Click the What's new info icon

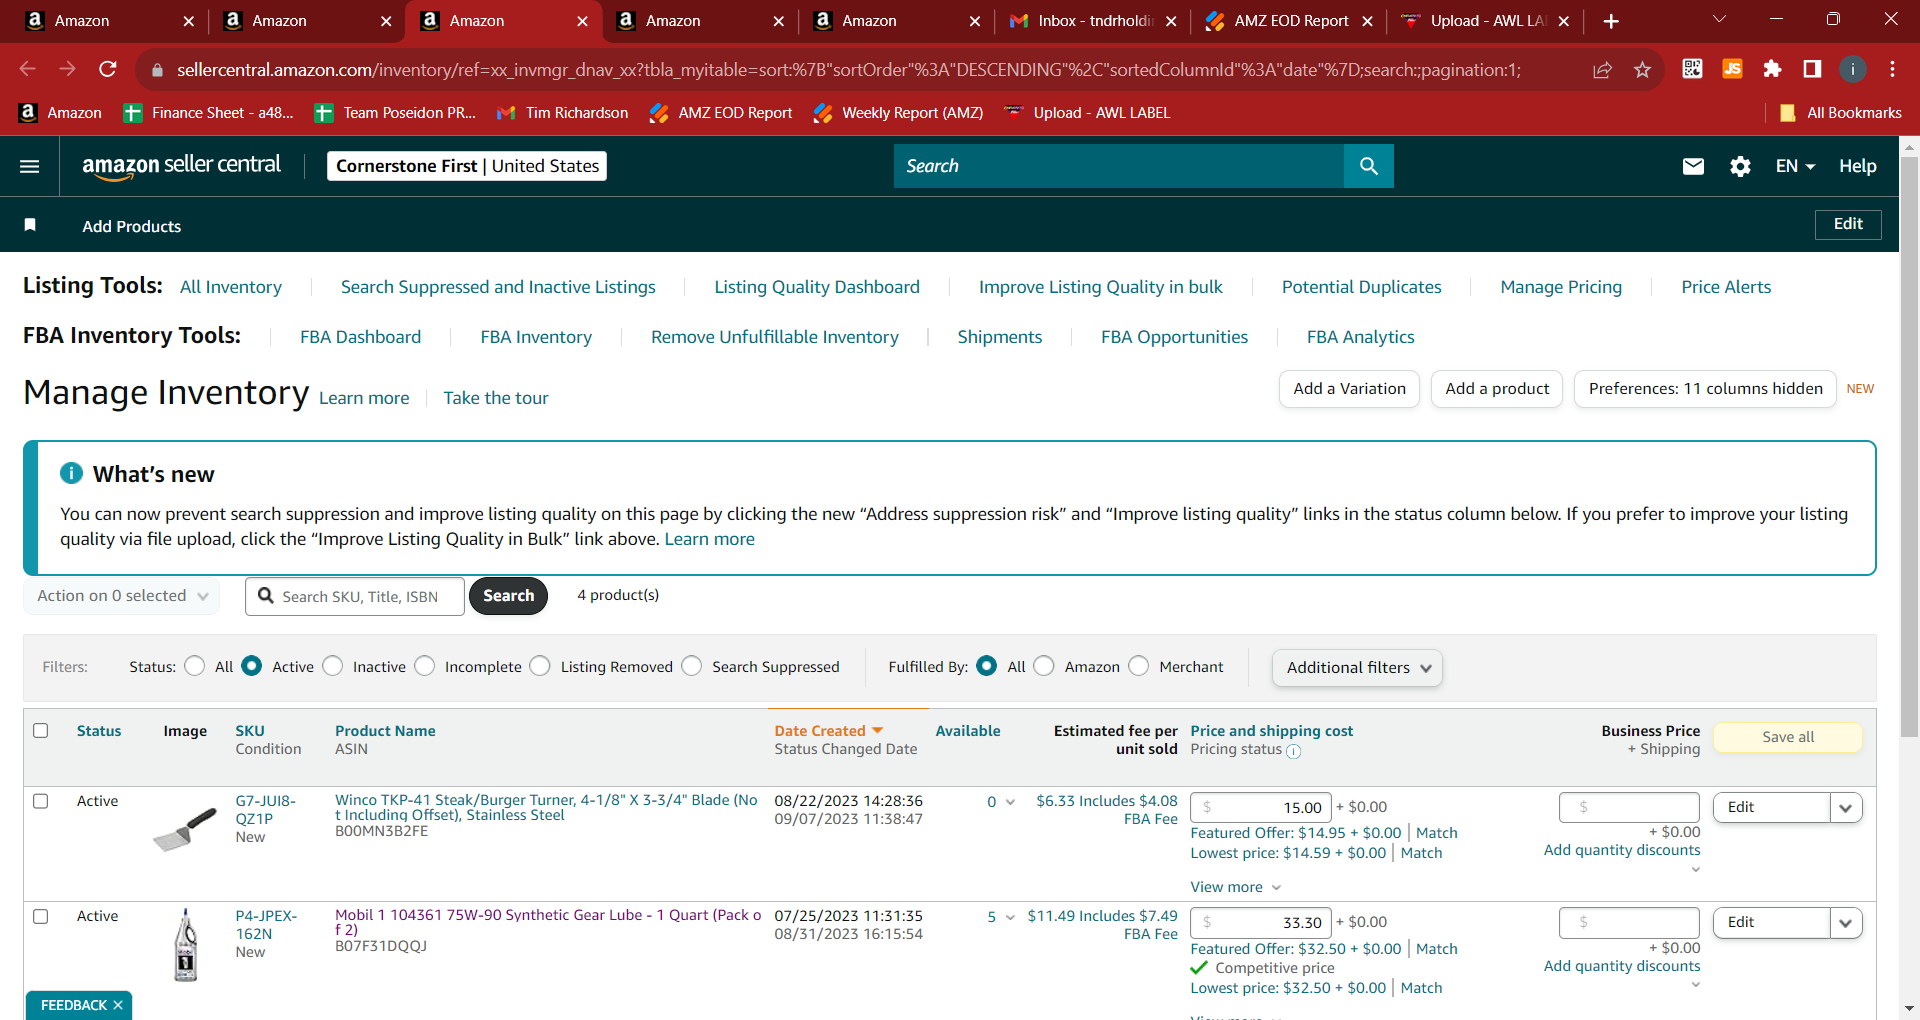pos(71,473)
